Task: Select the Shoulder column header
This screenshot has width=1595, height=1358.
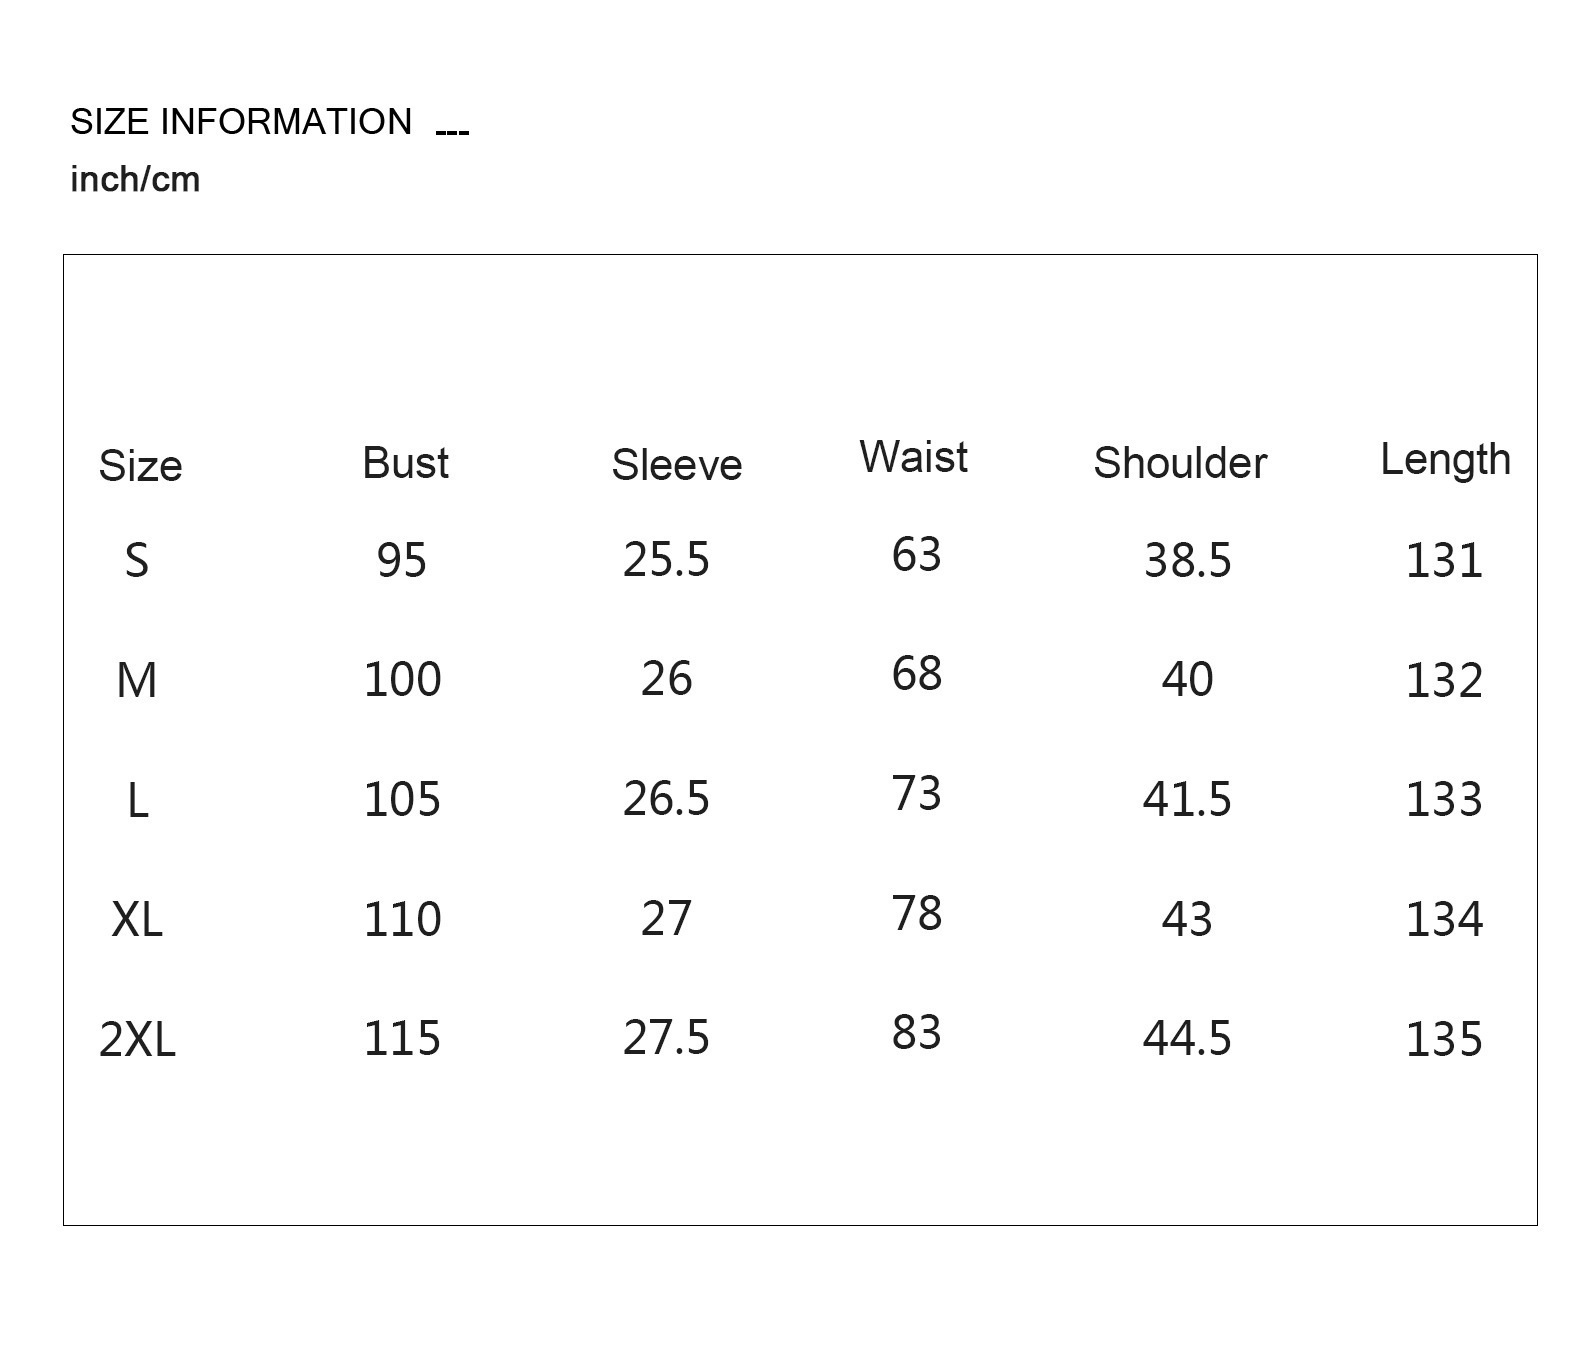Action: coord(1180,463)
